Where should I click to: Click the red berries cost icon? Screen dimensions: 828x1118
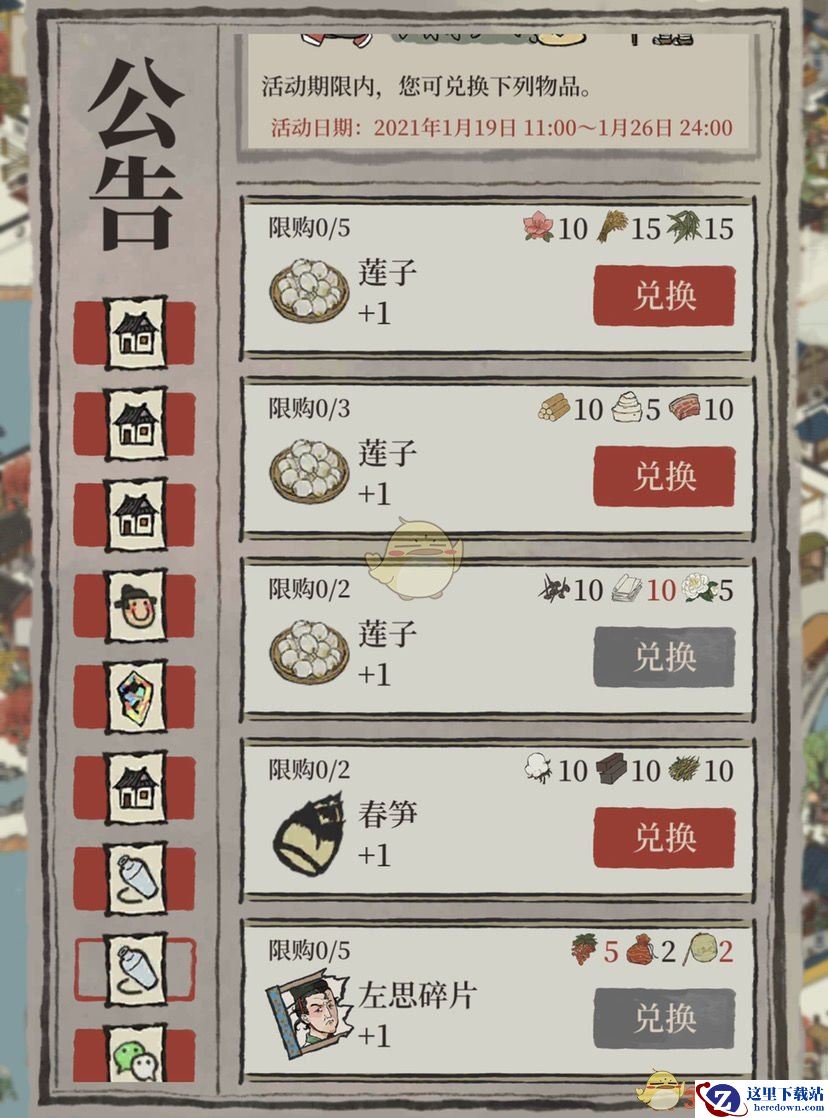[584, 949]
